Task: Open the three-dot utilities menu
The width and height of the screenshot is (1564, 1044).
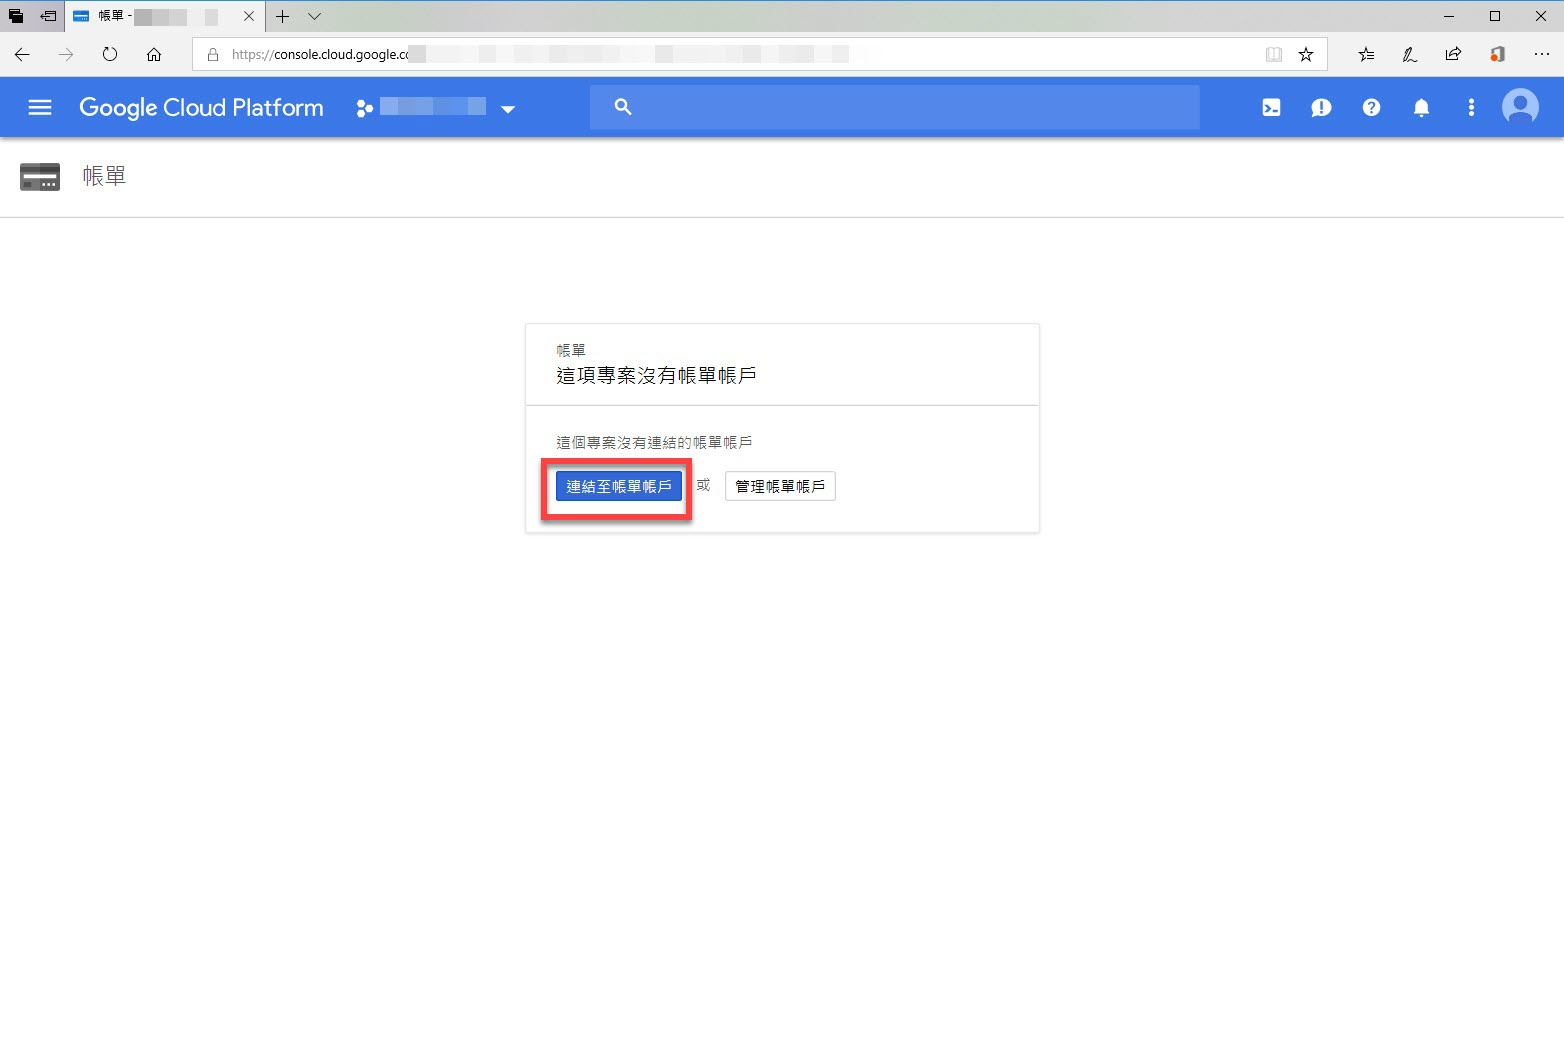Action: click(1471, 107)
